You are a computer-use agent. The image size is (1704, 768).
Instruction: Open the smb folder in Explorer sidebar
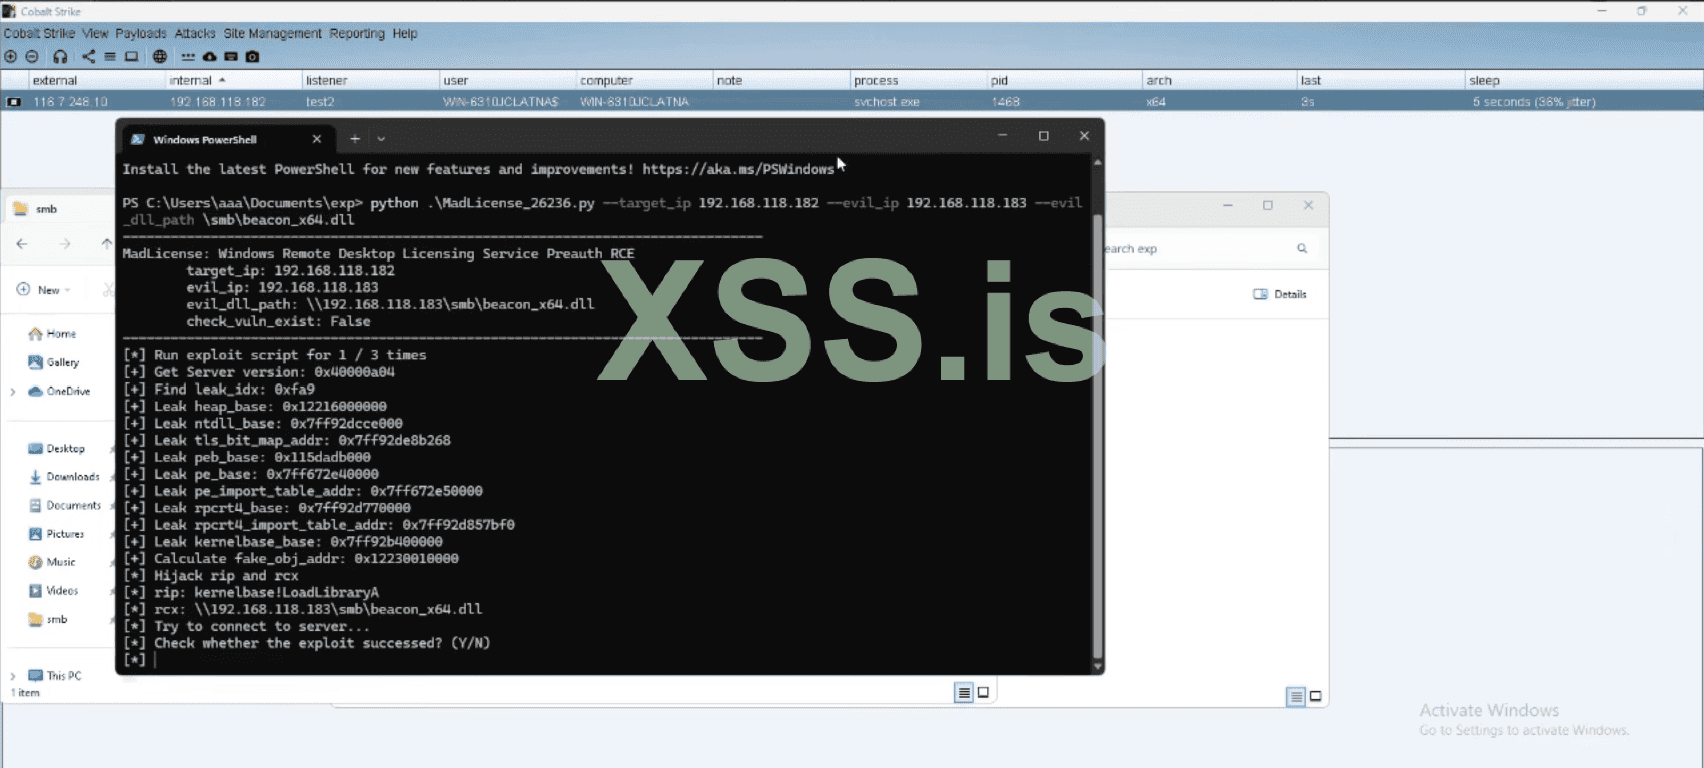tap(48, 620)
